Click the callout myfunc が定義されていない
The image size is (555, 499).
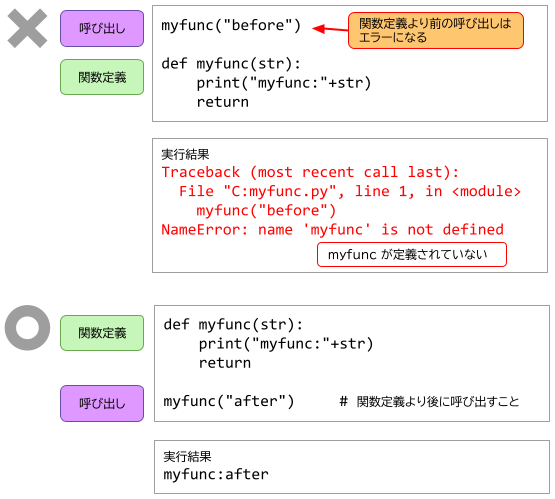[x=412, y=254]
